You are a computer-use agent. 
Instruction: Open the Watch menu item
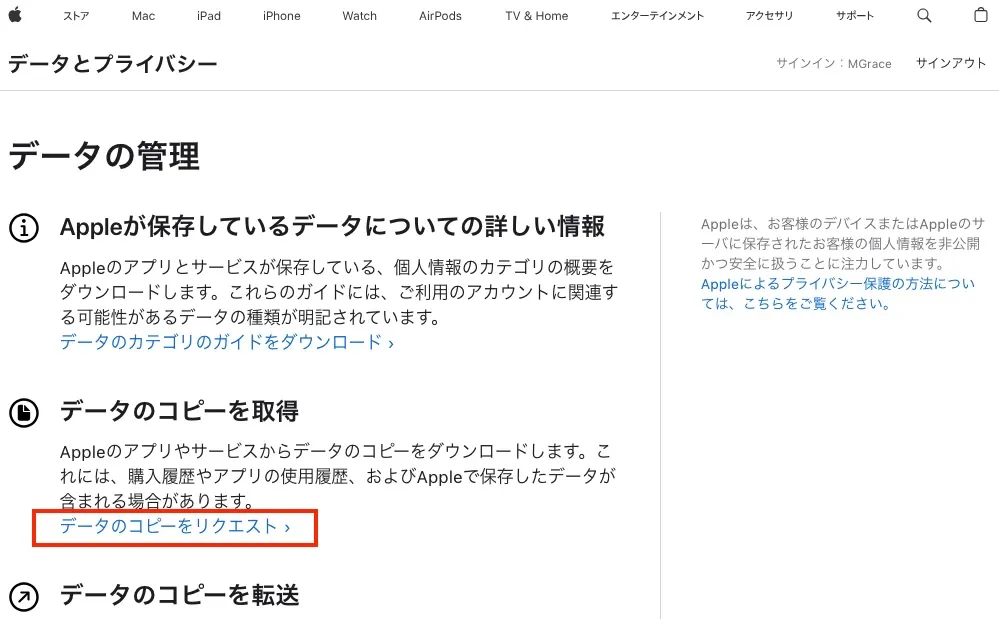coord(359,16)
